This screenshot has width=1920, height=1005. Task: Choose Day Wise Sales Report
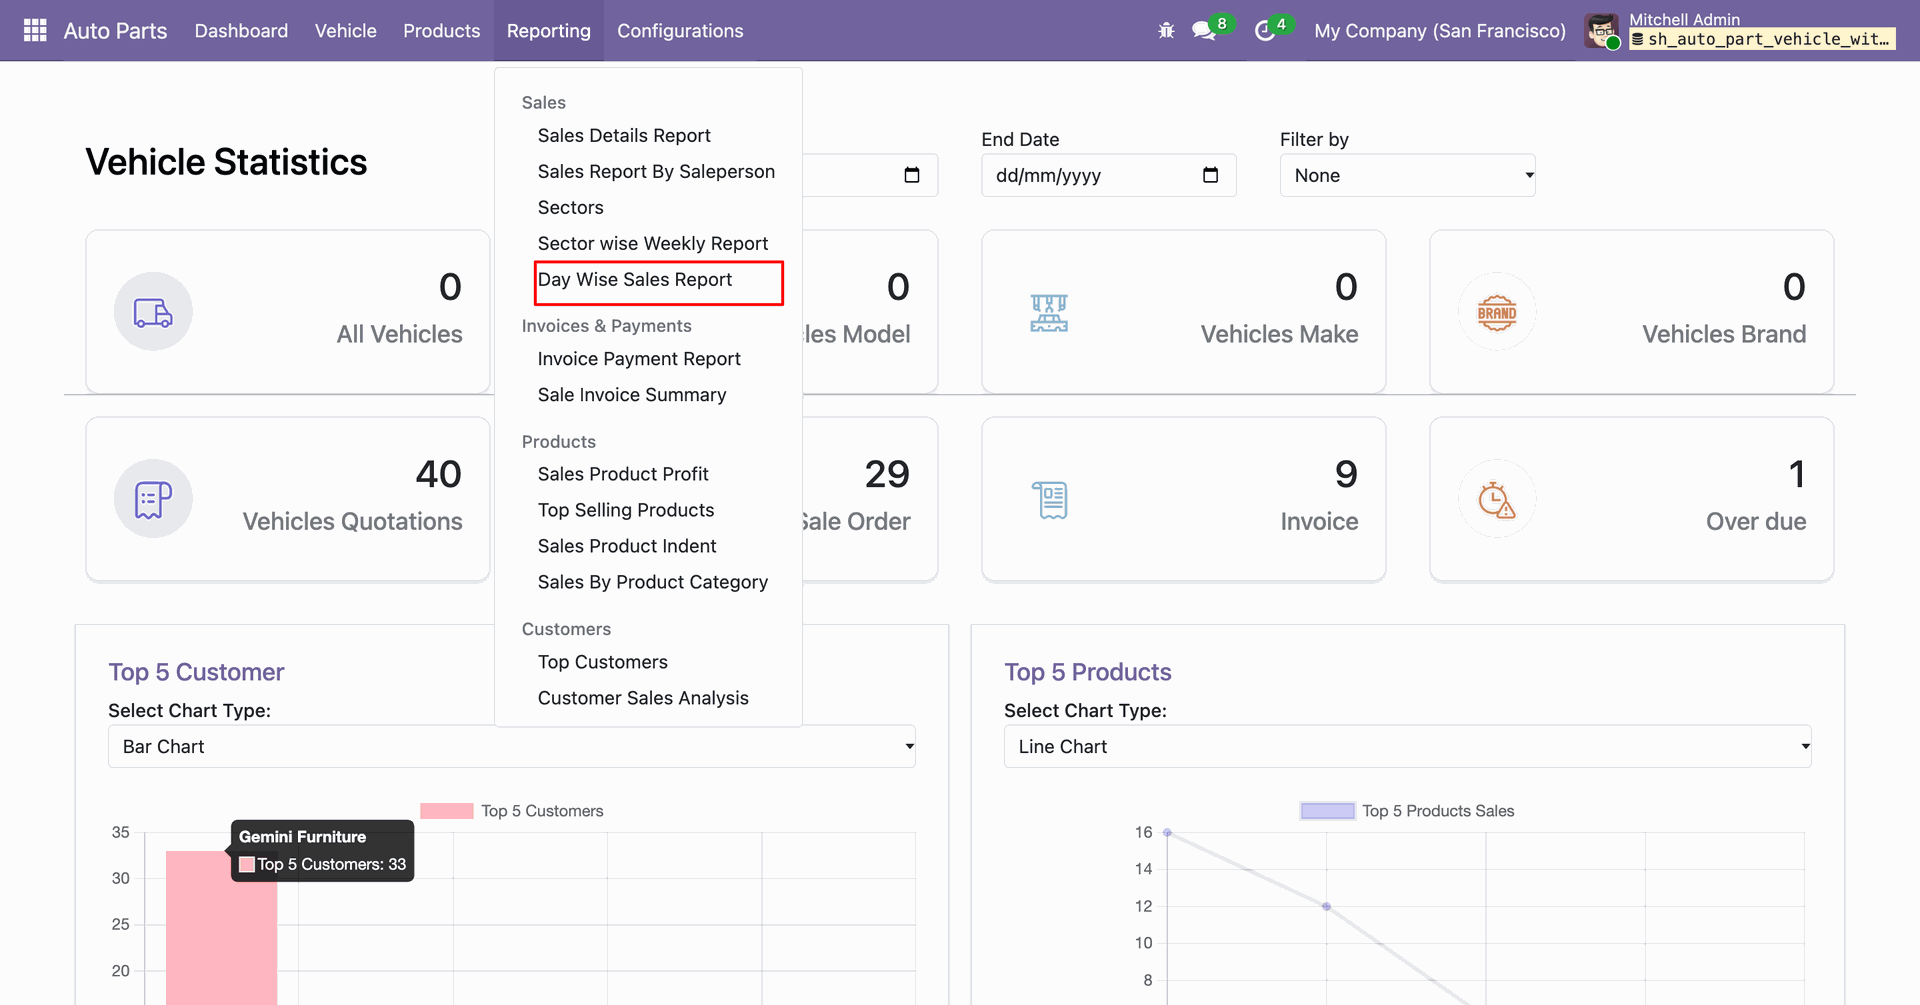point(635,280)
